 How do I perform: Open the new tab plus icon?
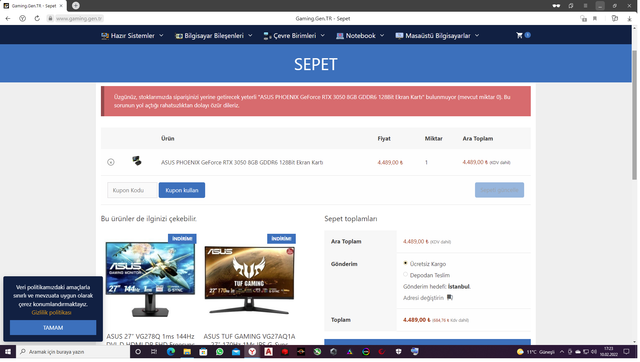tap(76, 6)
